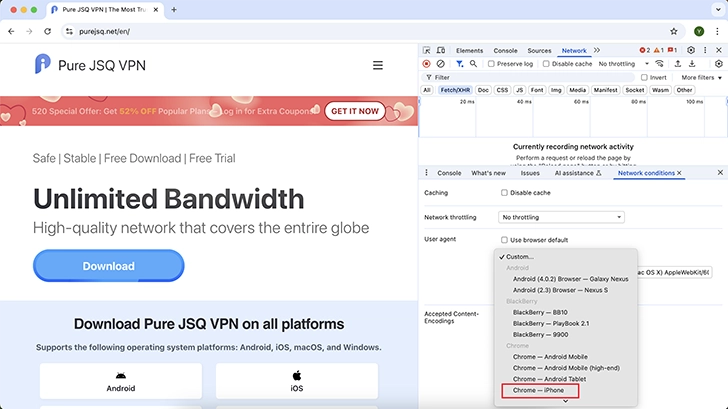Screen dimensions: 728x409
Task: Enable the Preserve log checkbox
Action: [x=491, y=64]
